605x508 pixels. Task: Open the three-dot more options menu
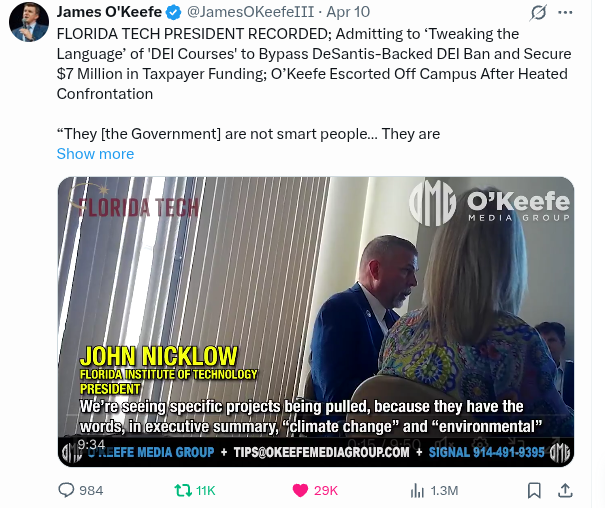point(565,13)
